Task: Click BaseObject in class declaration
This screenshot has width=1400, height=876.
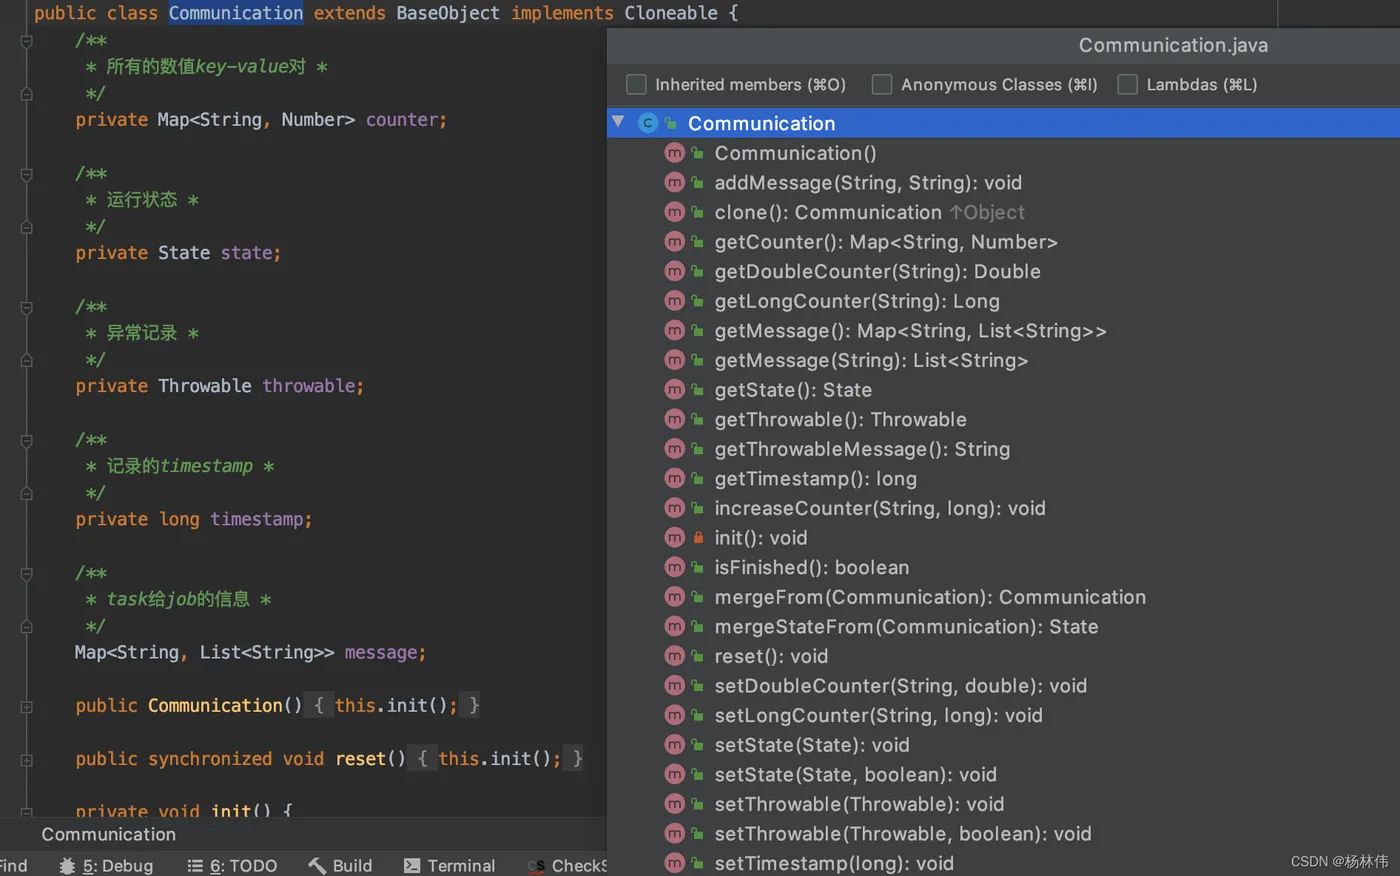Action: 448,13
